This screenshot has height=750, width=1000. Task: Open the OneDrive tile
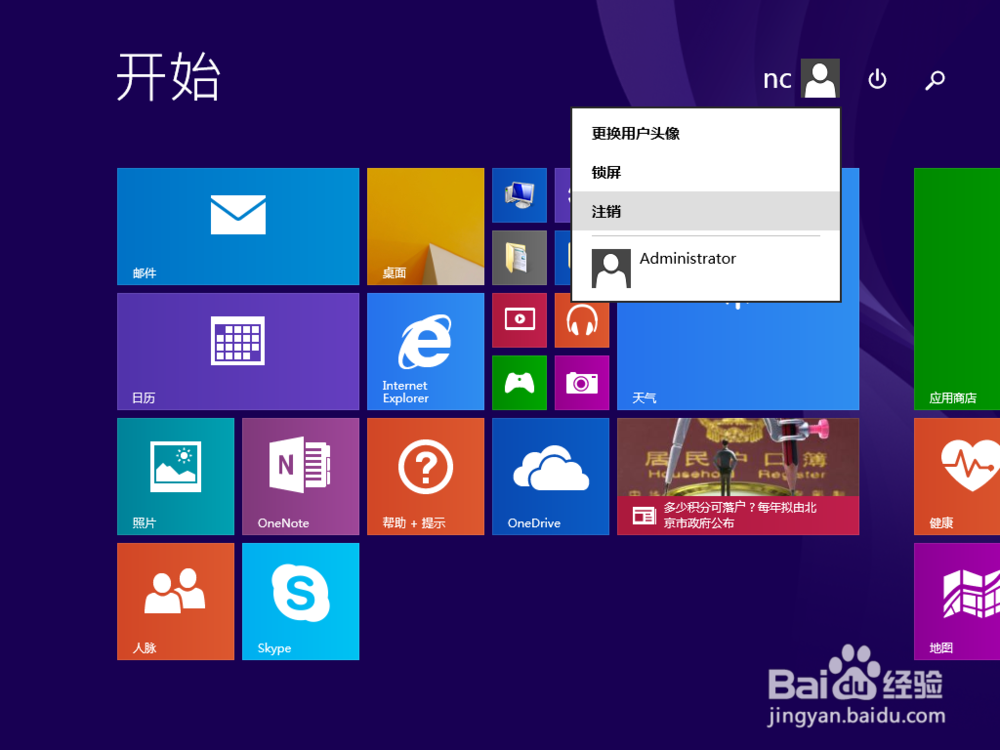tap(550, 476)
